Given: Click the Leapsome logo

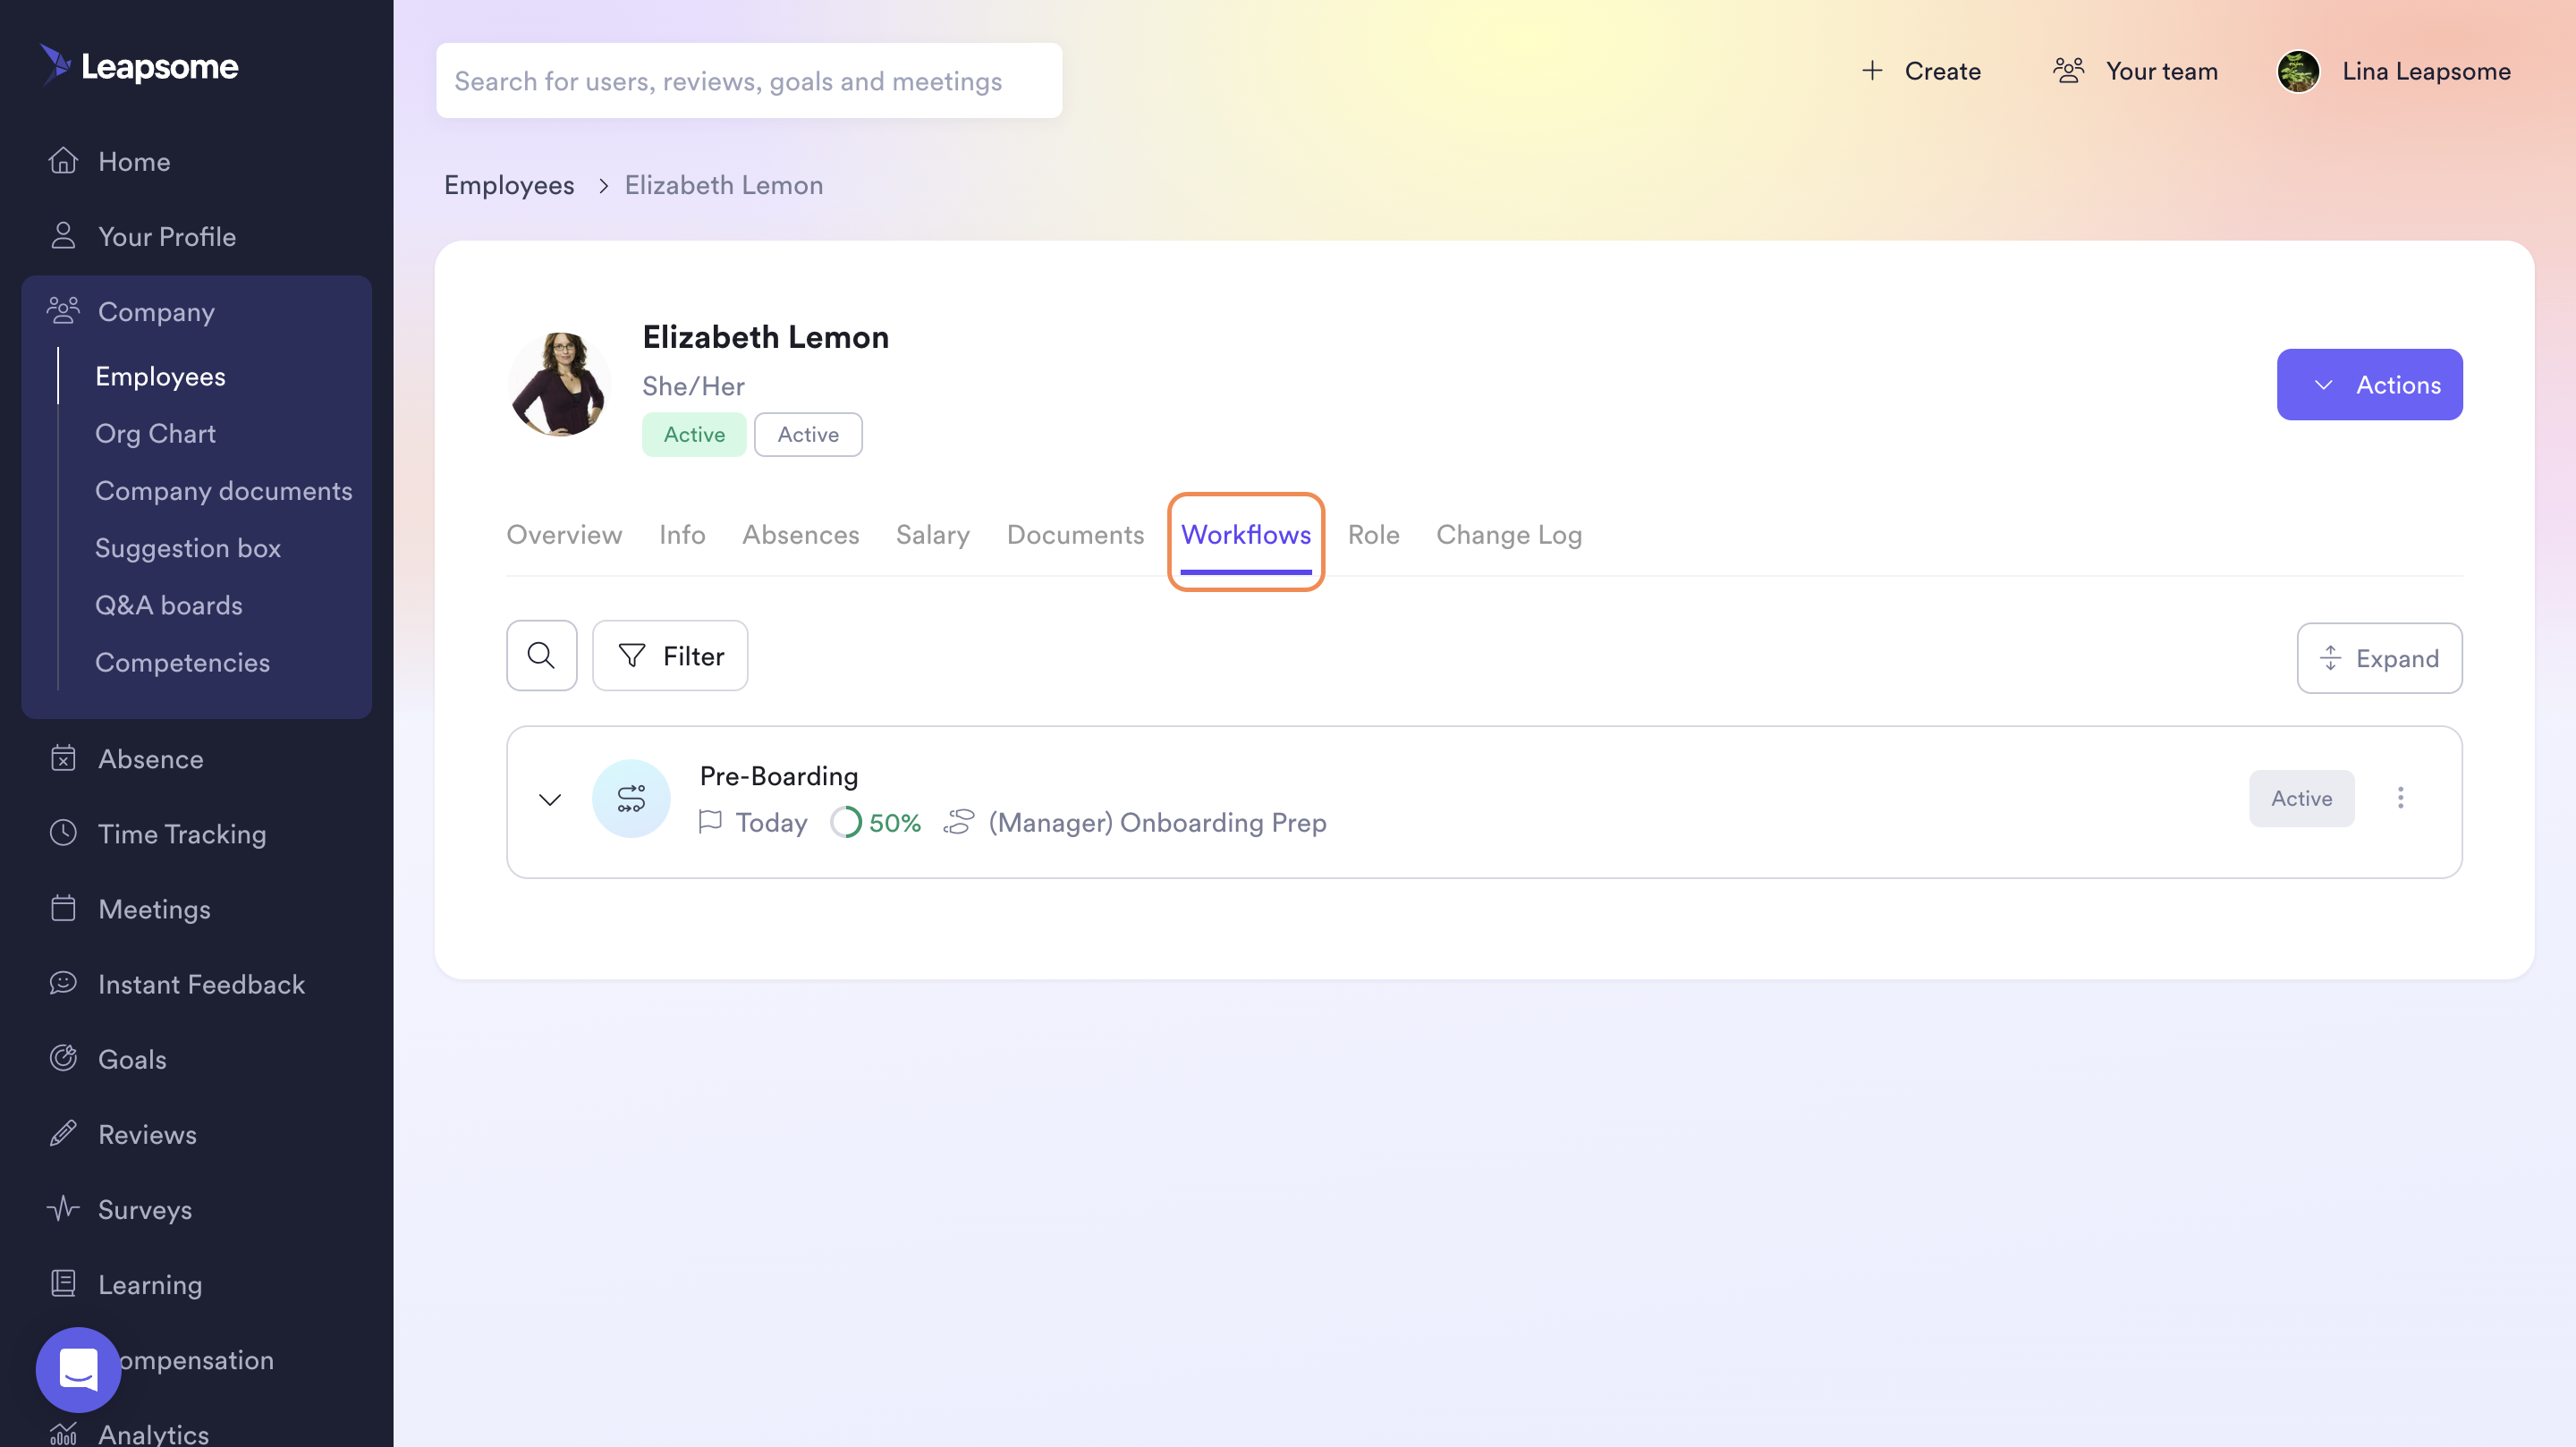Looking at the screenshot, I should click(139, 66).
